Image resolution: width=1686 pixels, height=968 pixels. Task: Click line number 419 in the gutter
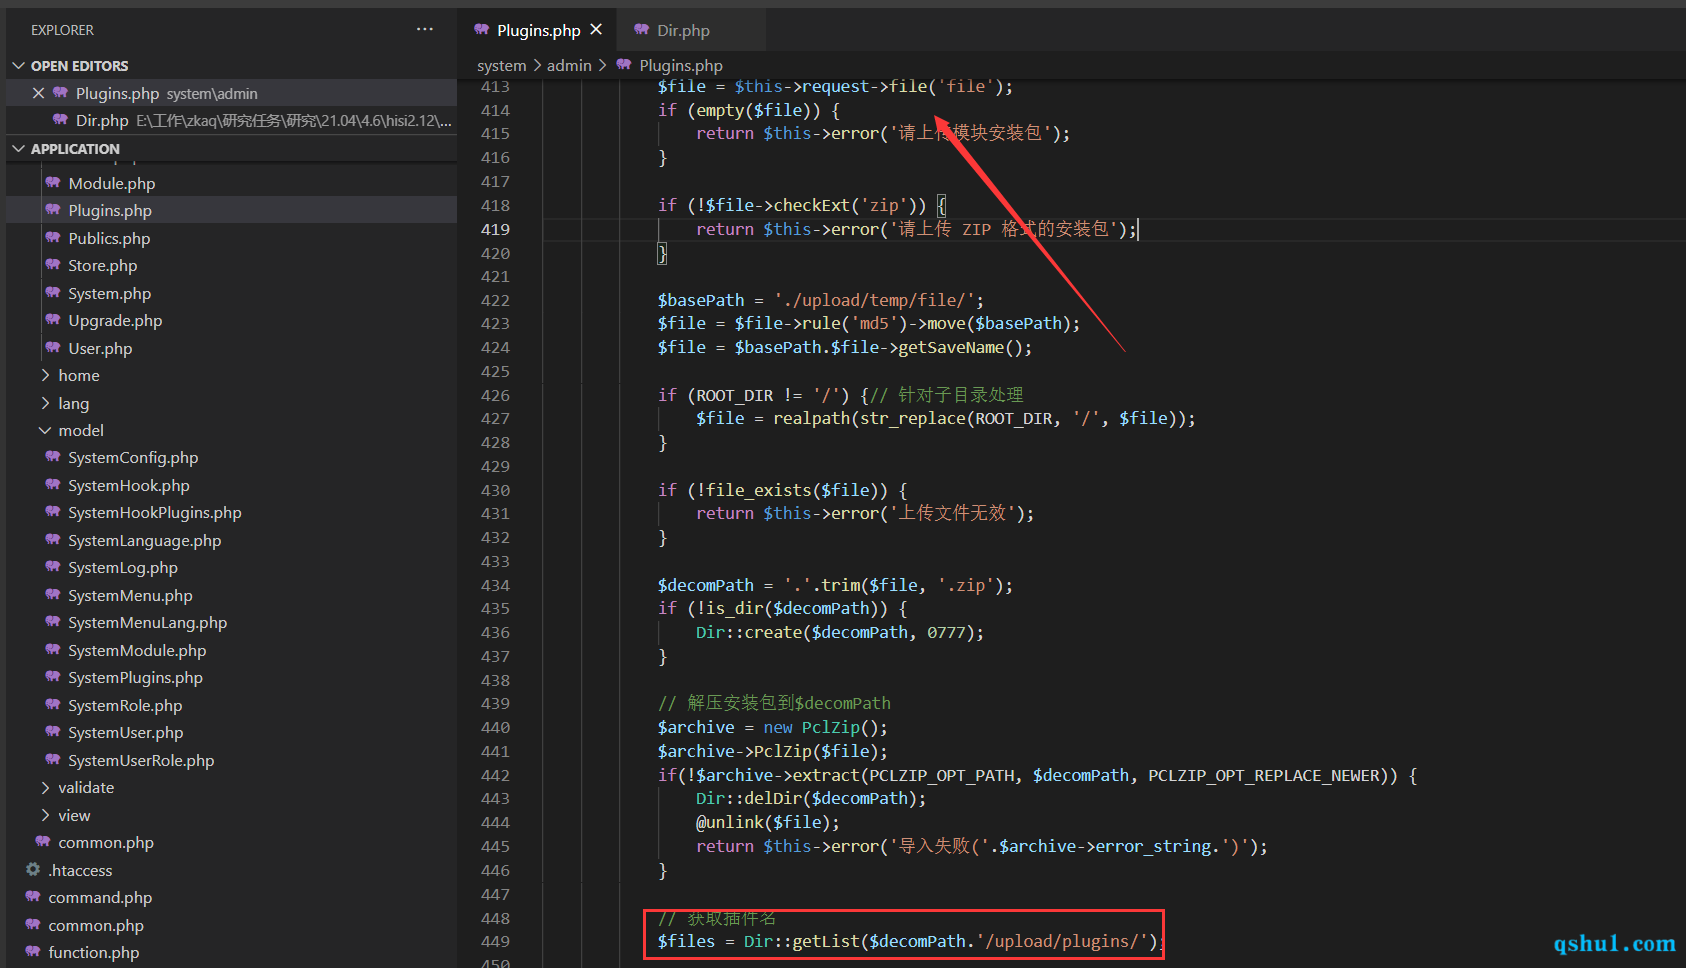coord(495,229)
